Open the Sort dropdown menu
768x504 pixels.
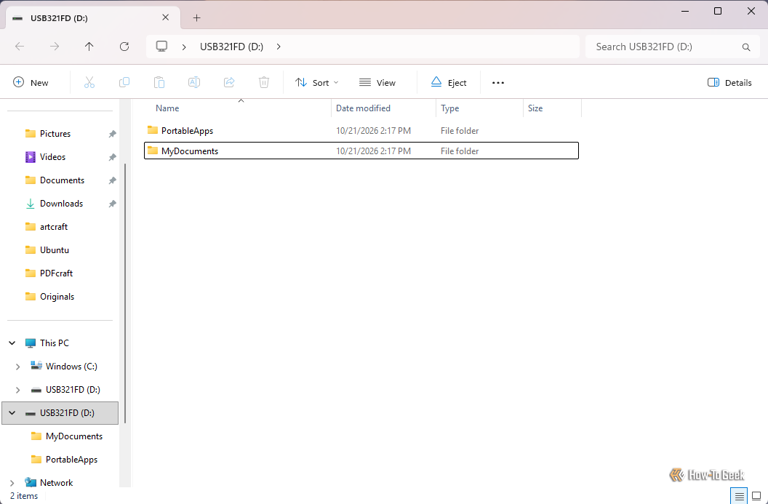[317, 83]
